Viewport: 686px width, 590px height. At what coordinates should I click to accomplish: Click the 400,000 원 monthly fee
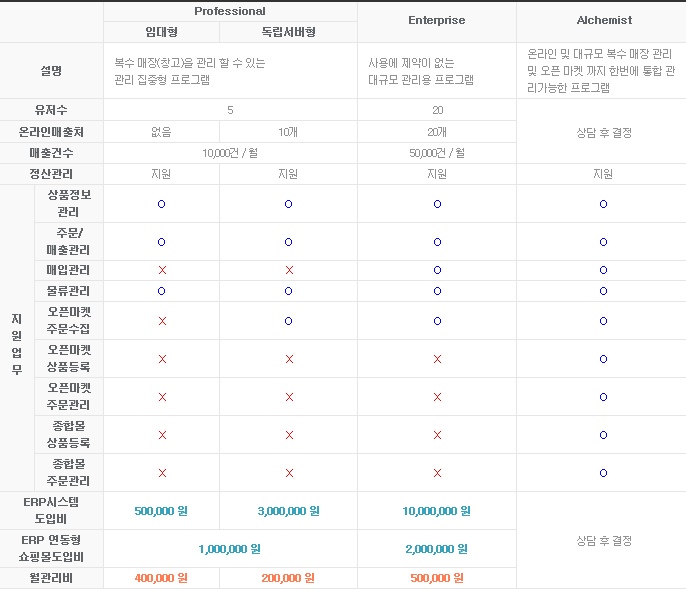click(x=161, y=578)
